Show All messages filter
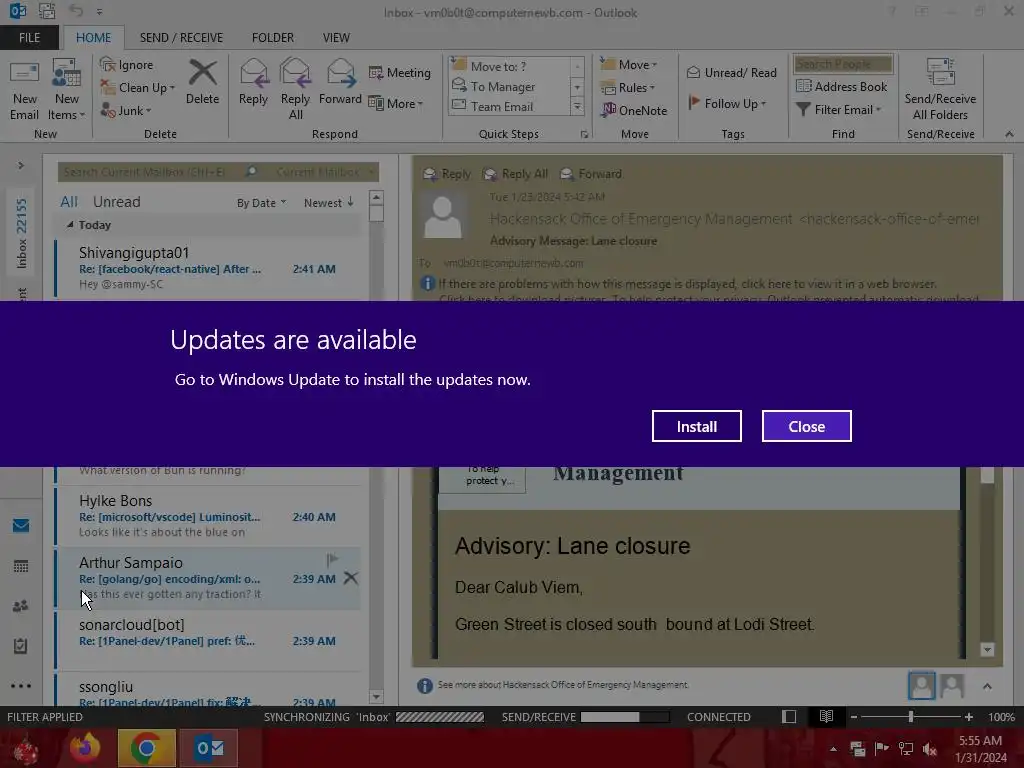The image size is (1024, 768). (x=69, y=202)
